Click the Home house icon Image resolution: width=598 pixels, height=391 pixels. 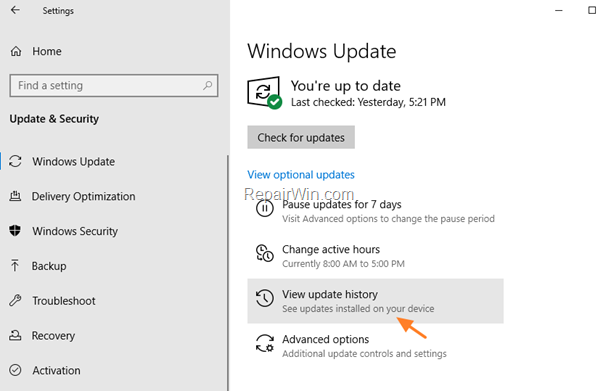pos(16,51)
